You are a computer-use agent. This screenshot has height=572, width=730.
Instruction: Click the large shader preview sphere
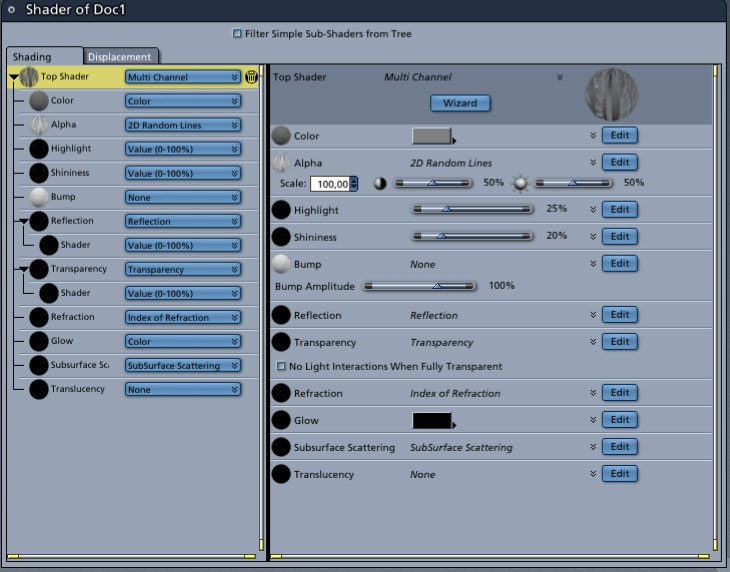[x=611, y=94]
